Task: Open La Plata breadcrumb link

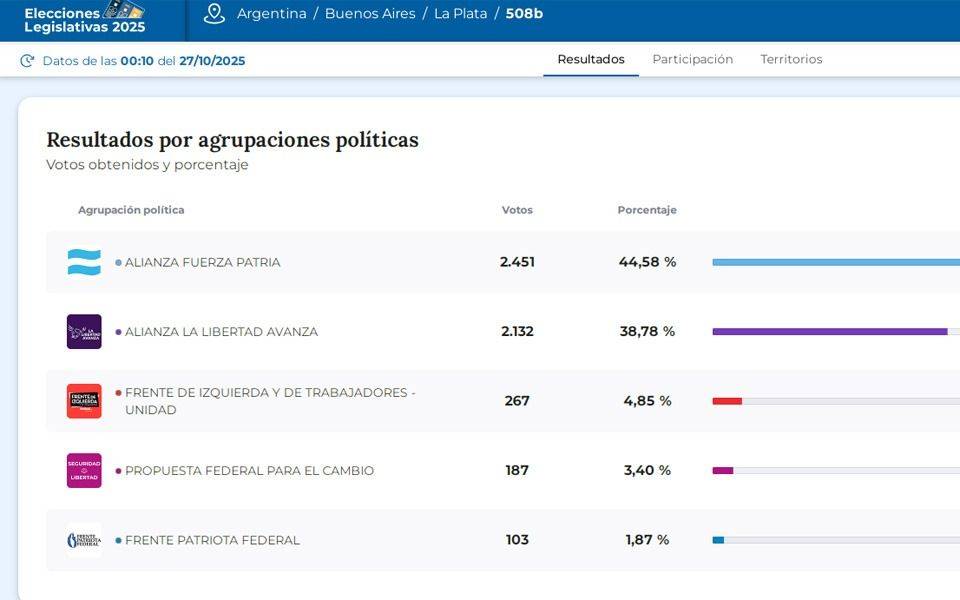Action: pos(460,14)
